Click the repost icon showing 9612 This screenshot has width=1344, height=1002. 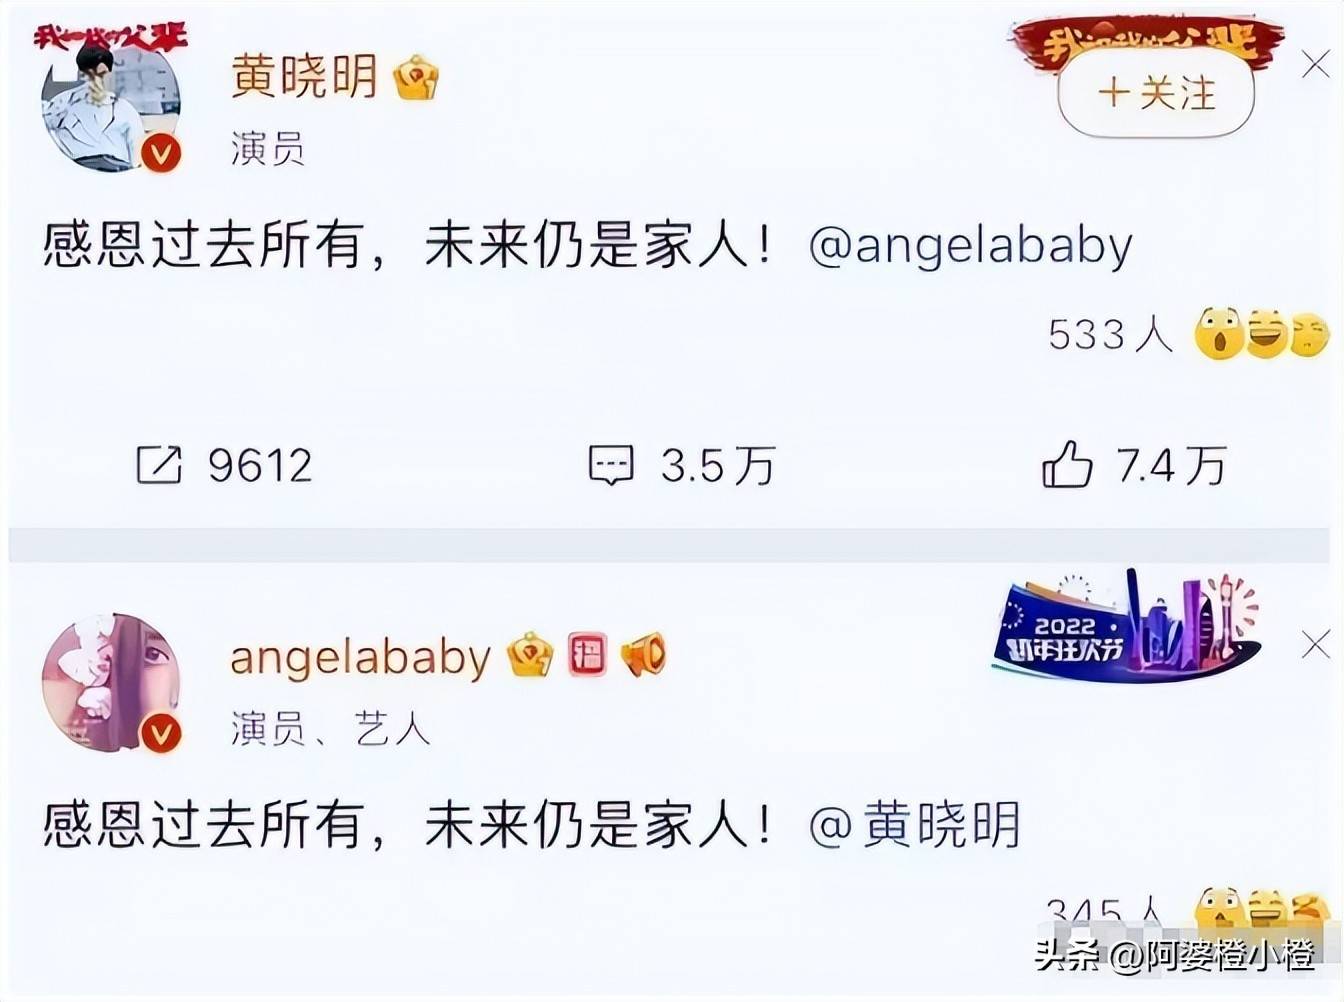(159, 465)
